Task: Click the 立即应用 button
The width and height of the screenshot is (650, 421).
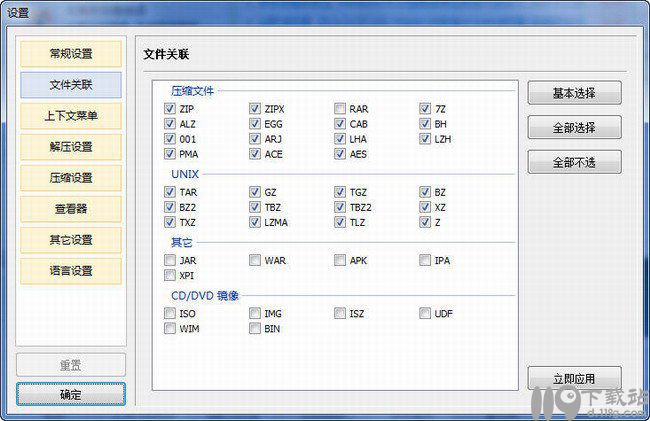Action: pyautogui.click(x=574, y=378)
